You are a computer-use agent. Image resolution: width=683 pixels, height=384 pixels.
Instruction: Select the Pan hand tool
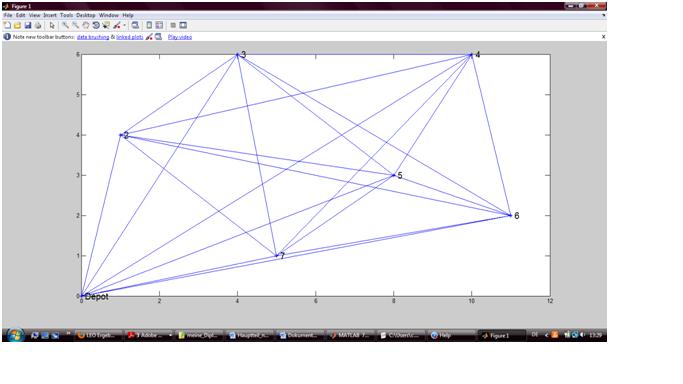point(86,26)
